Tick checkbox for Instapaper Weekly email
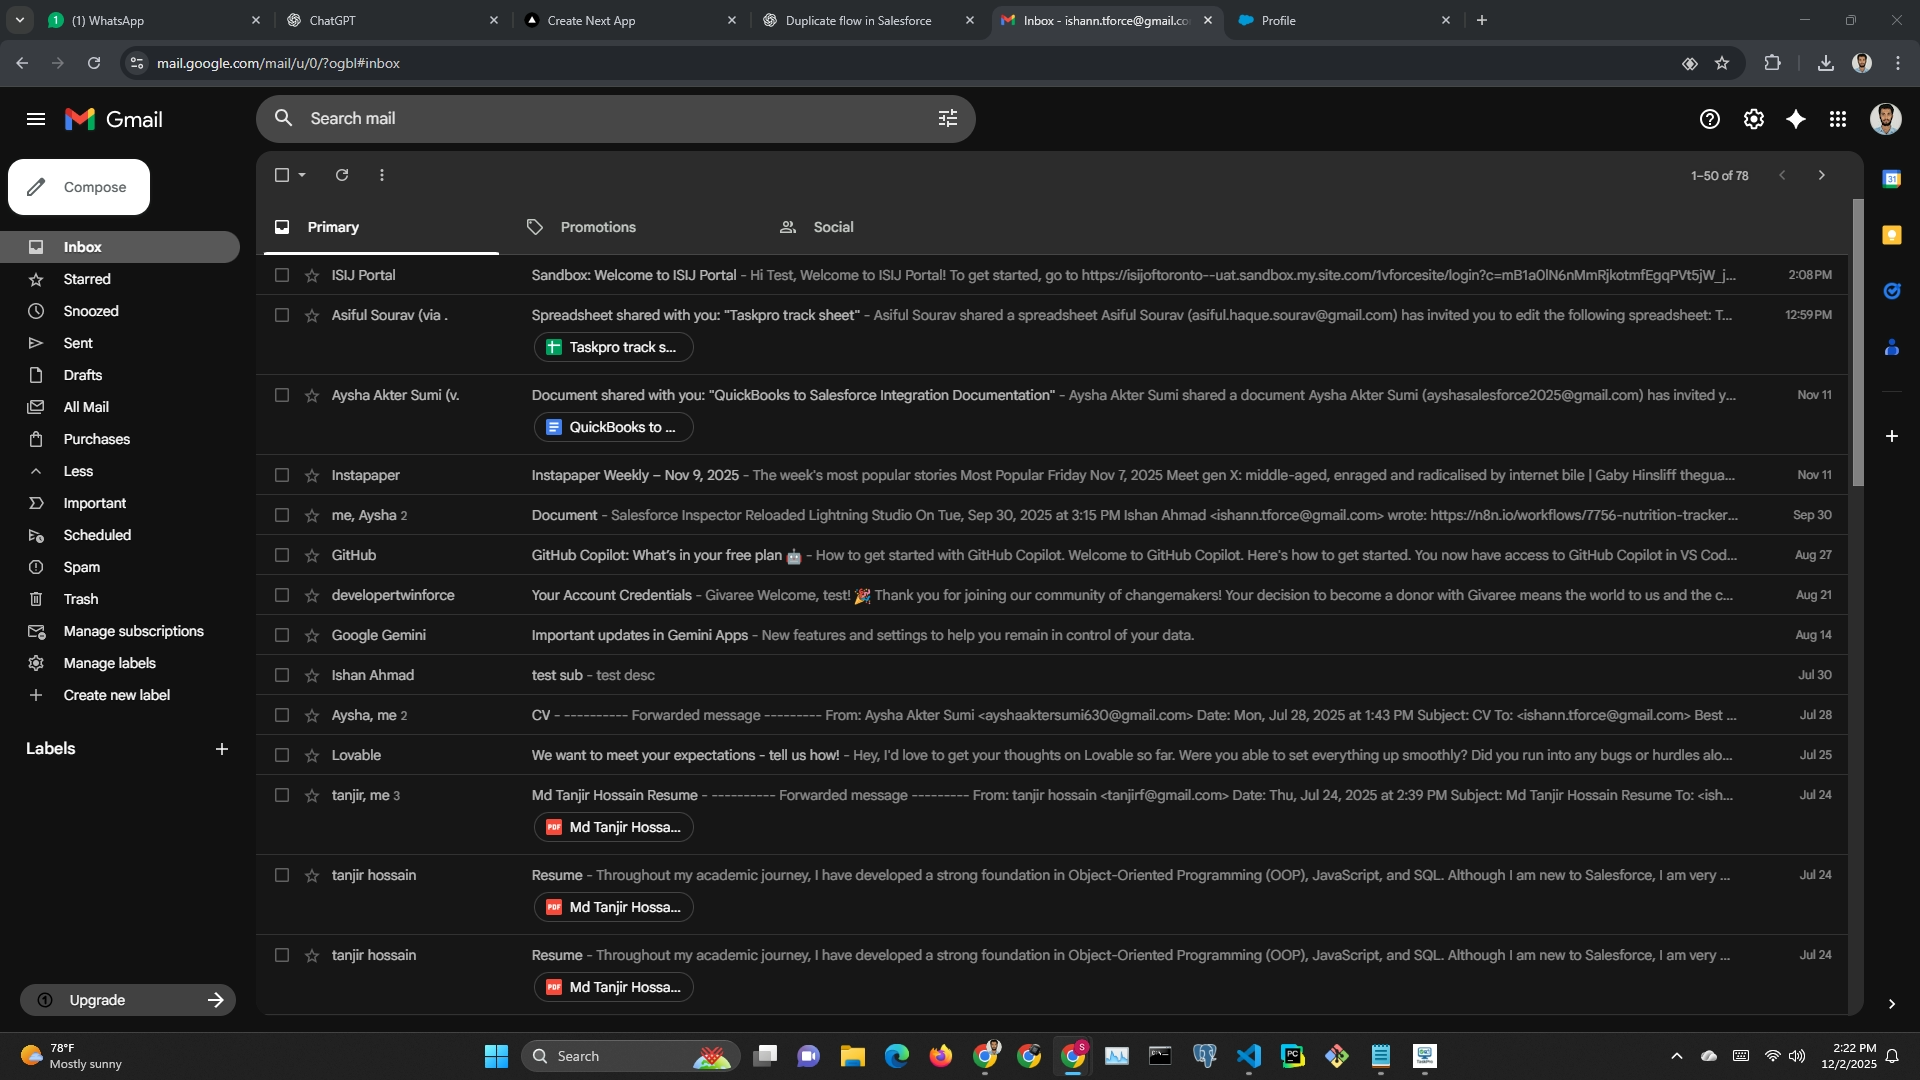Screen dimensions: 1920x1080 coord(282,475)
